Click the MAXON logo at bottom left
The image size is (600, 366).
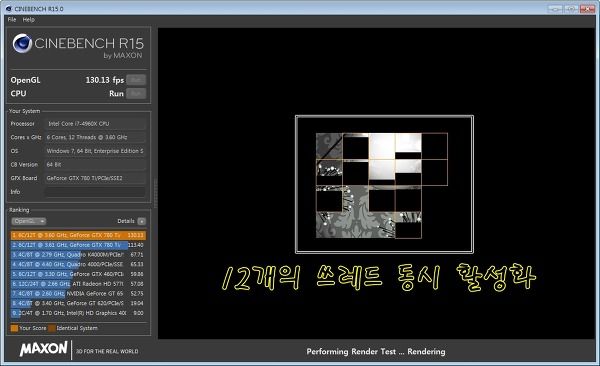click(44, 349)
